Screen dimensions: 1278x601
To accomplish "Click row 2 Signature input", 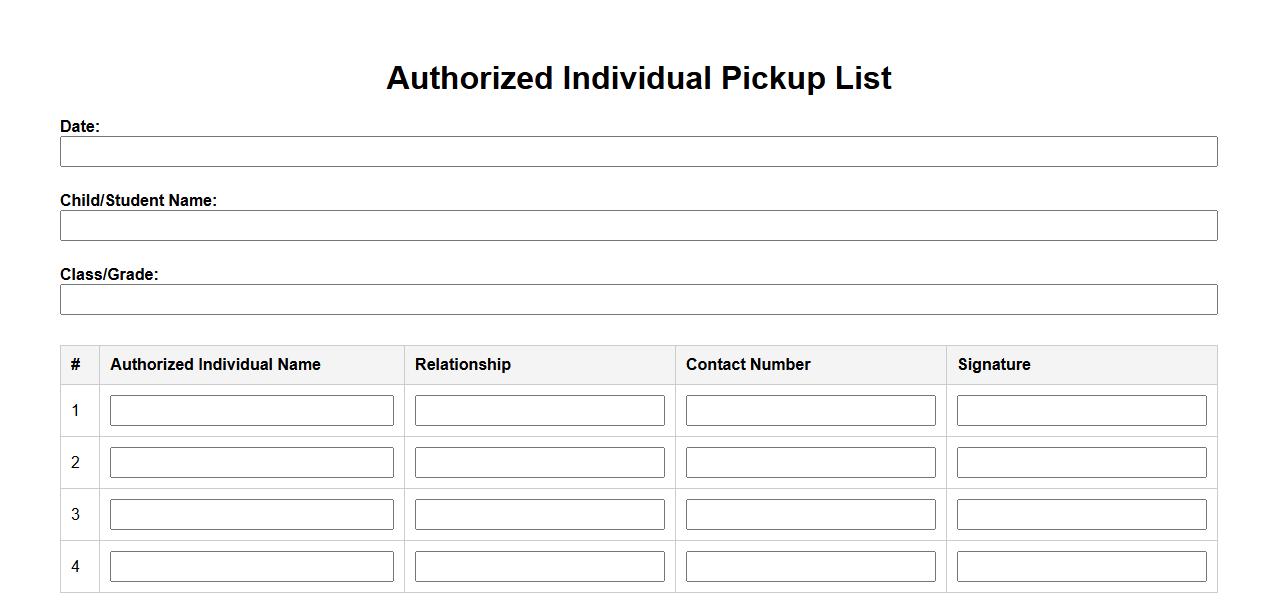I will (1082, 463).
